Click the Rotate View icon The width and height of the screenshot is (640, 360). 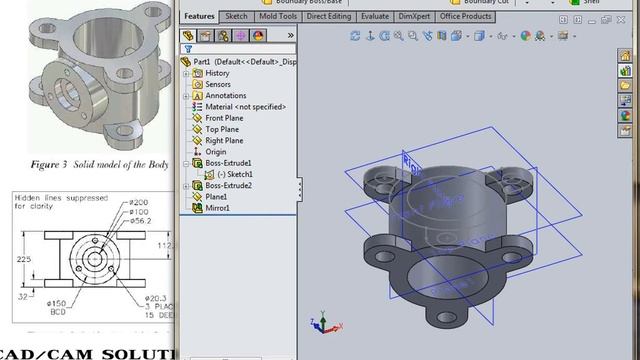pos(384,36)
